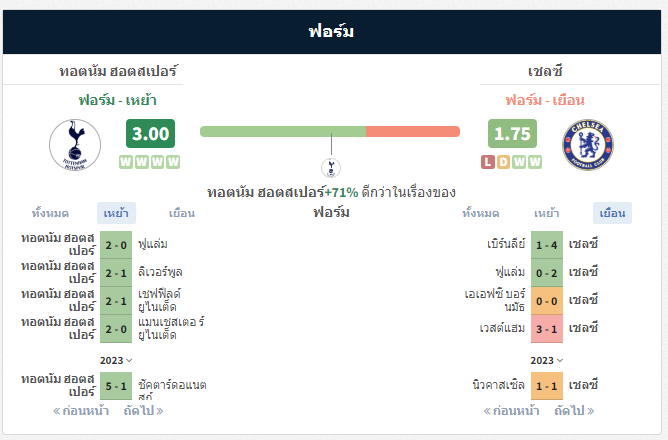This screenshot has height=440, width=668.
Task: Click the green portion of the form comparison bar
Action: coord(283,132)
